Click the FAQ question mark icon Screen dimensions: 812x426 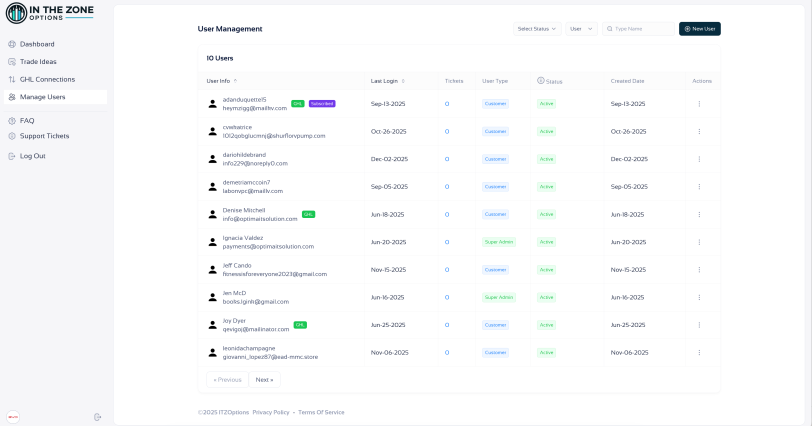12,121
